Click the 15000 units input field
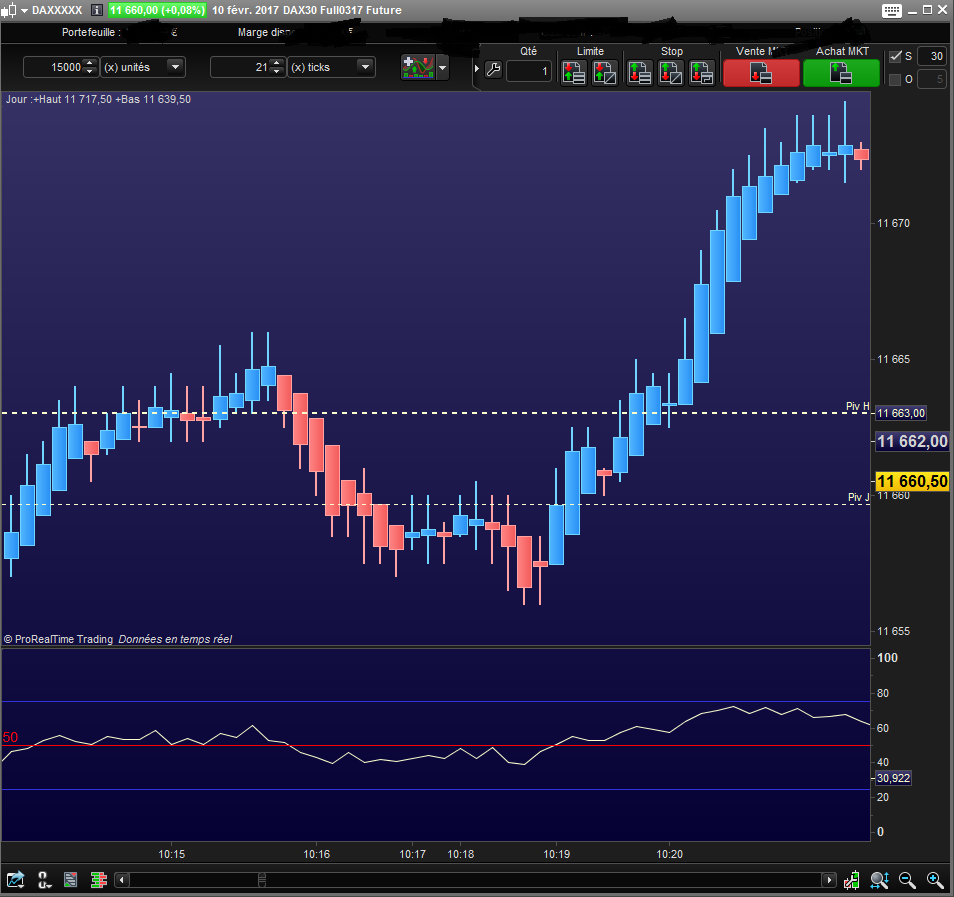Viewport: 954px width, 897px height. (x=54, y=67)
